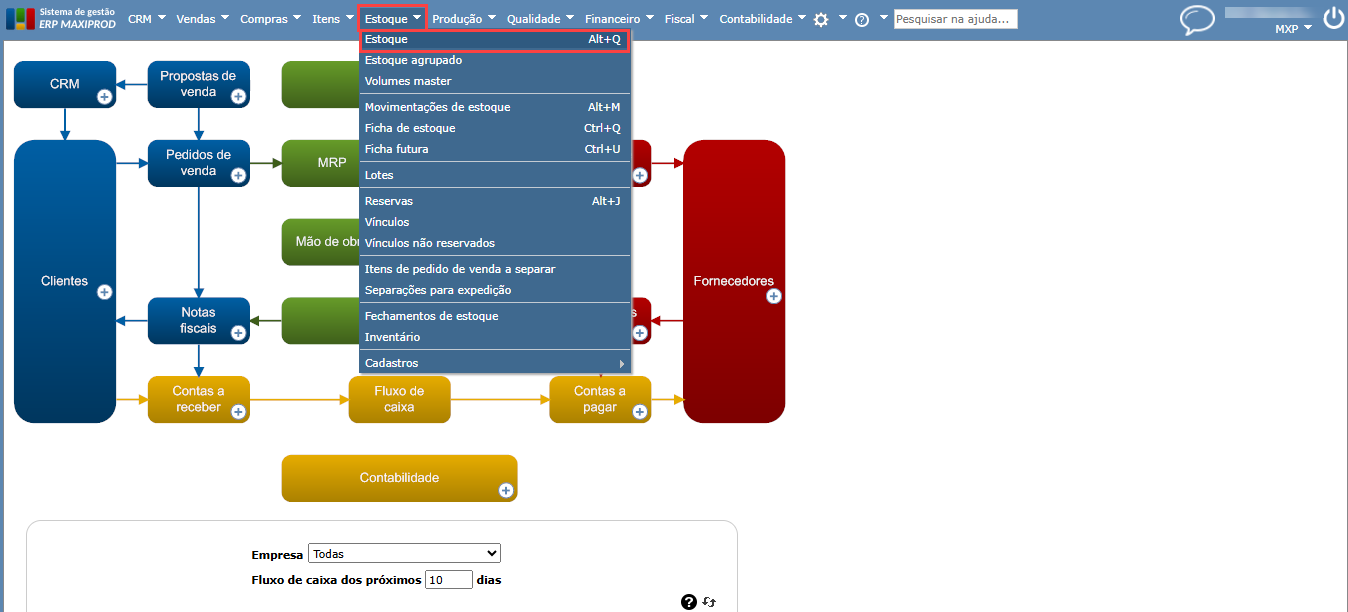Click the power logout icon
1348x612 pixels.
(1333, 18)
